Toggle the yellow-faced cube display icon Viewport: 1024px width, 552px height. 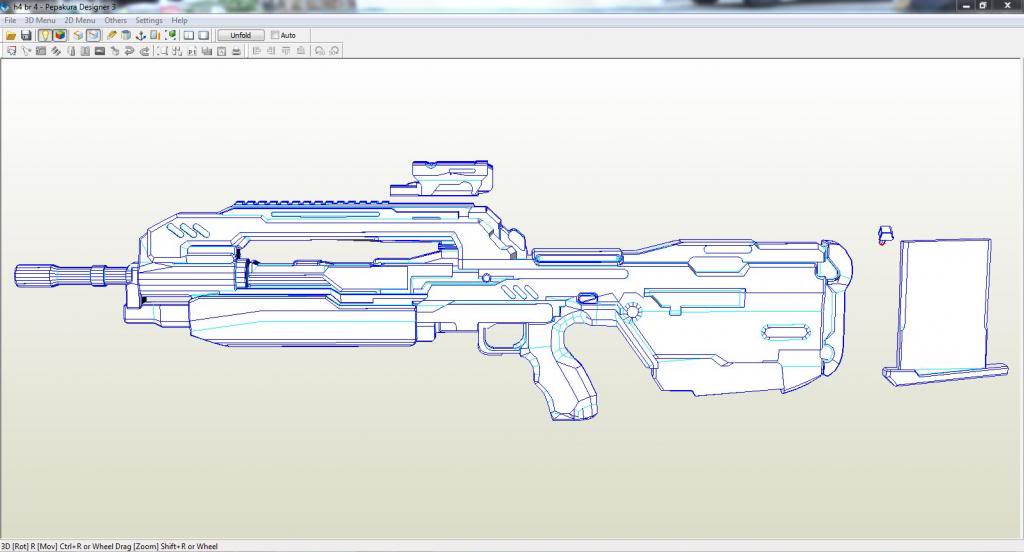pyautogui.click(x=78, y=35)
